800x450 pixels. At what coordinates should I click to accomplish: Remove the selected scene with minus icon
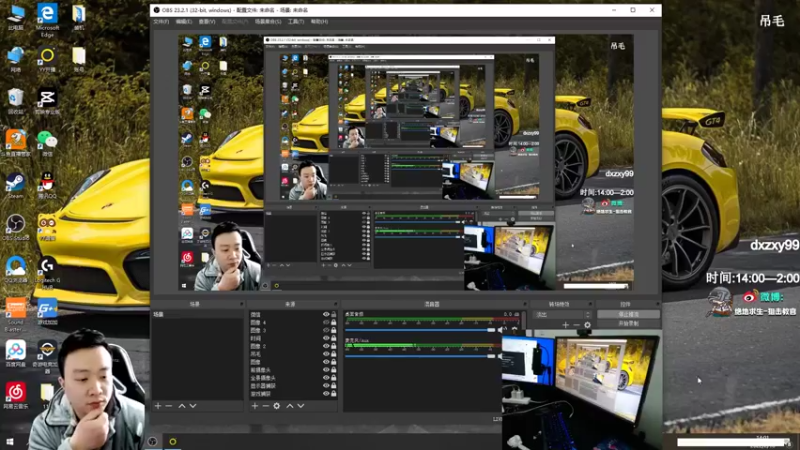(x=169, y=406)
